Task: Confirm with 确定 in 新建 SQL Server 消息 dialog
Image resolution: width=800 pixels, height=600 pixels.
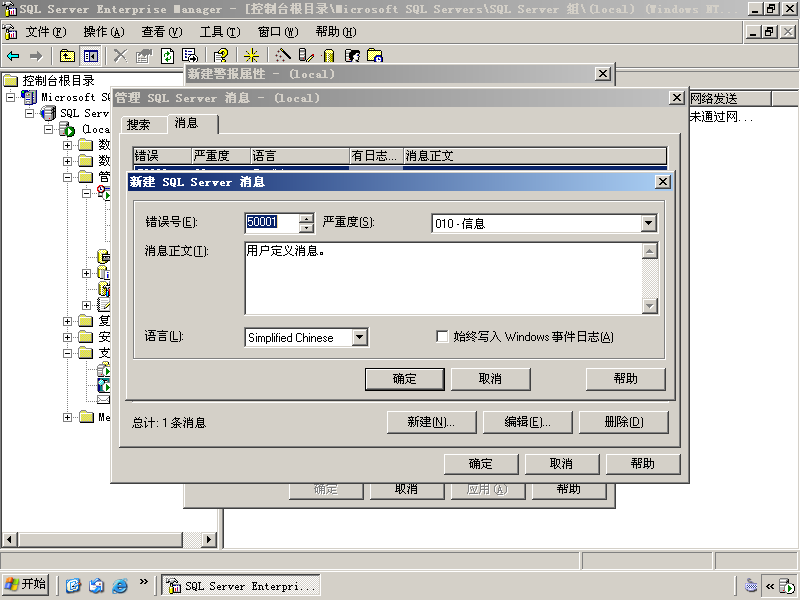Action: click(405, 379)
